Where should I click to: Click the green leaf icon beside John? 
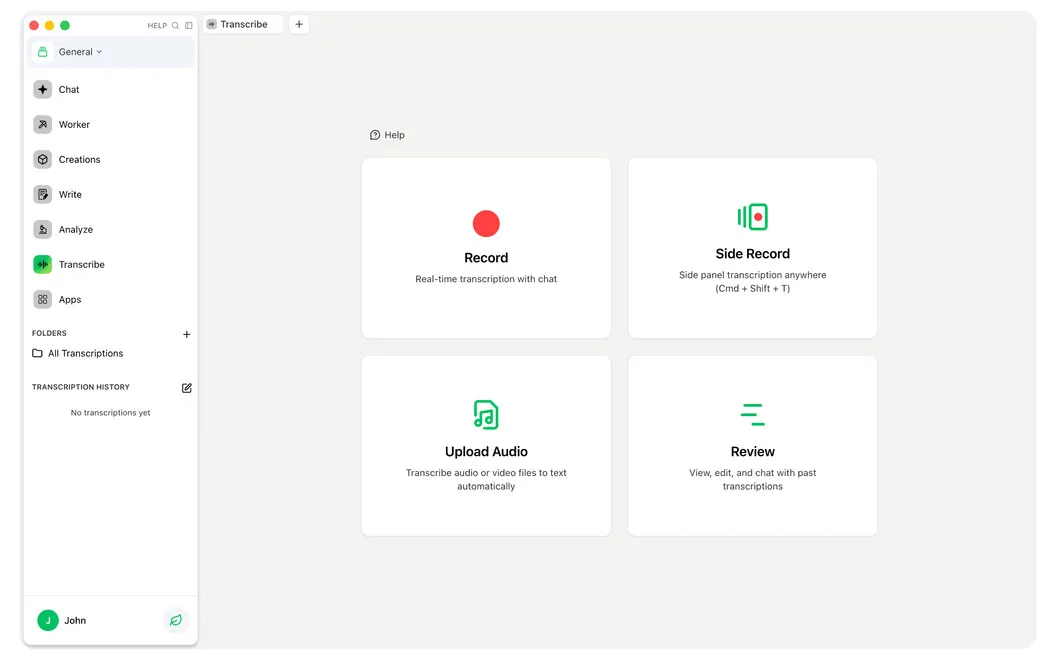click(176, 620)
